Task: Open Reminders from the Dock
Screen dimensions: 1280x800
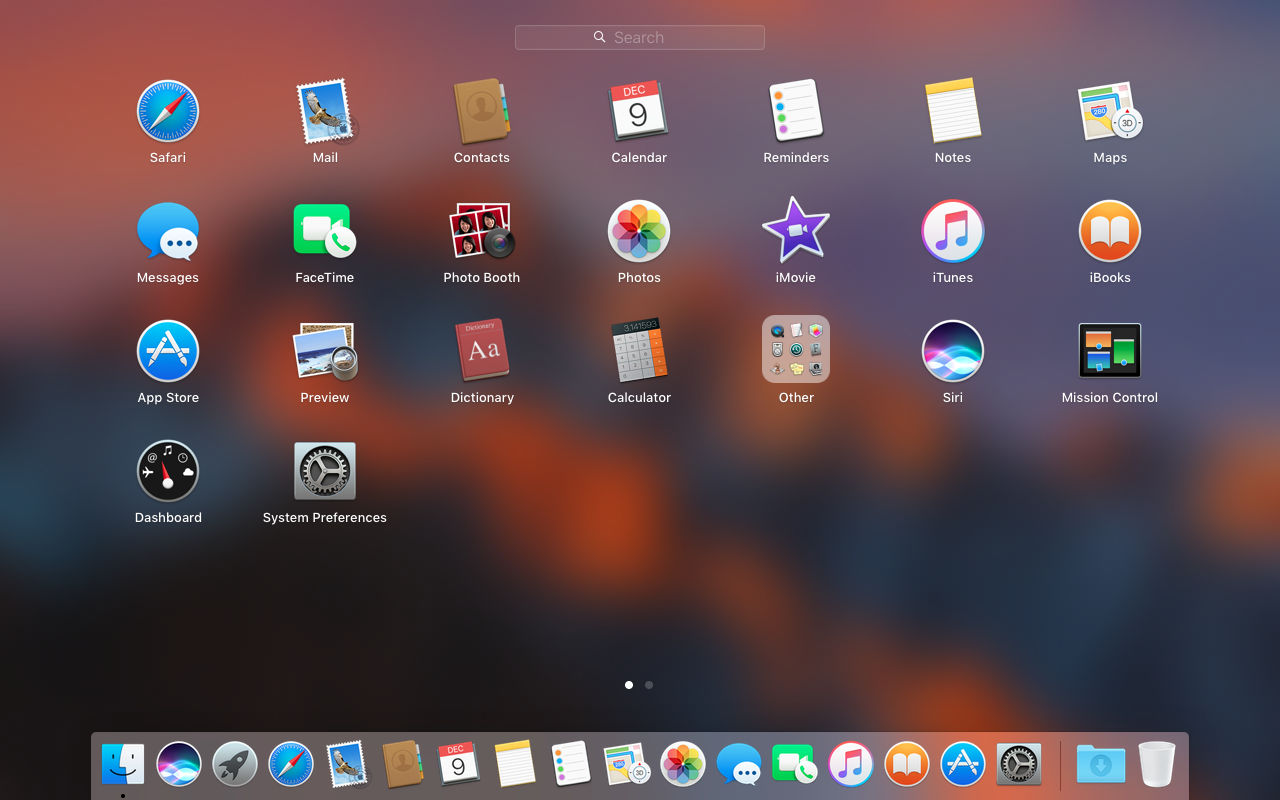Action: 571,765
